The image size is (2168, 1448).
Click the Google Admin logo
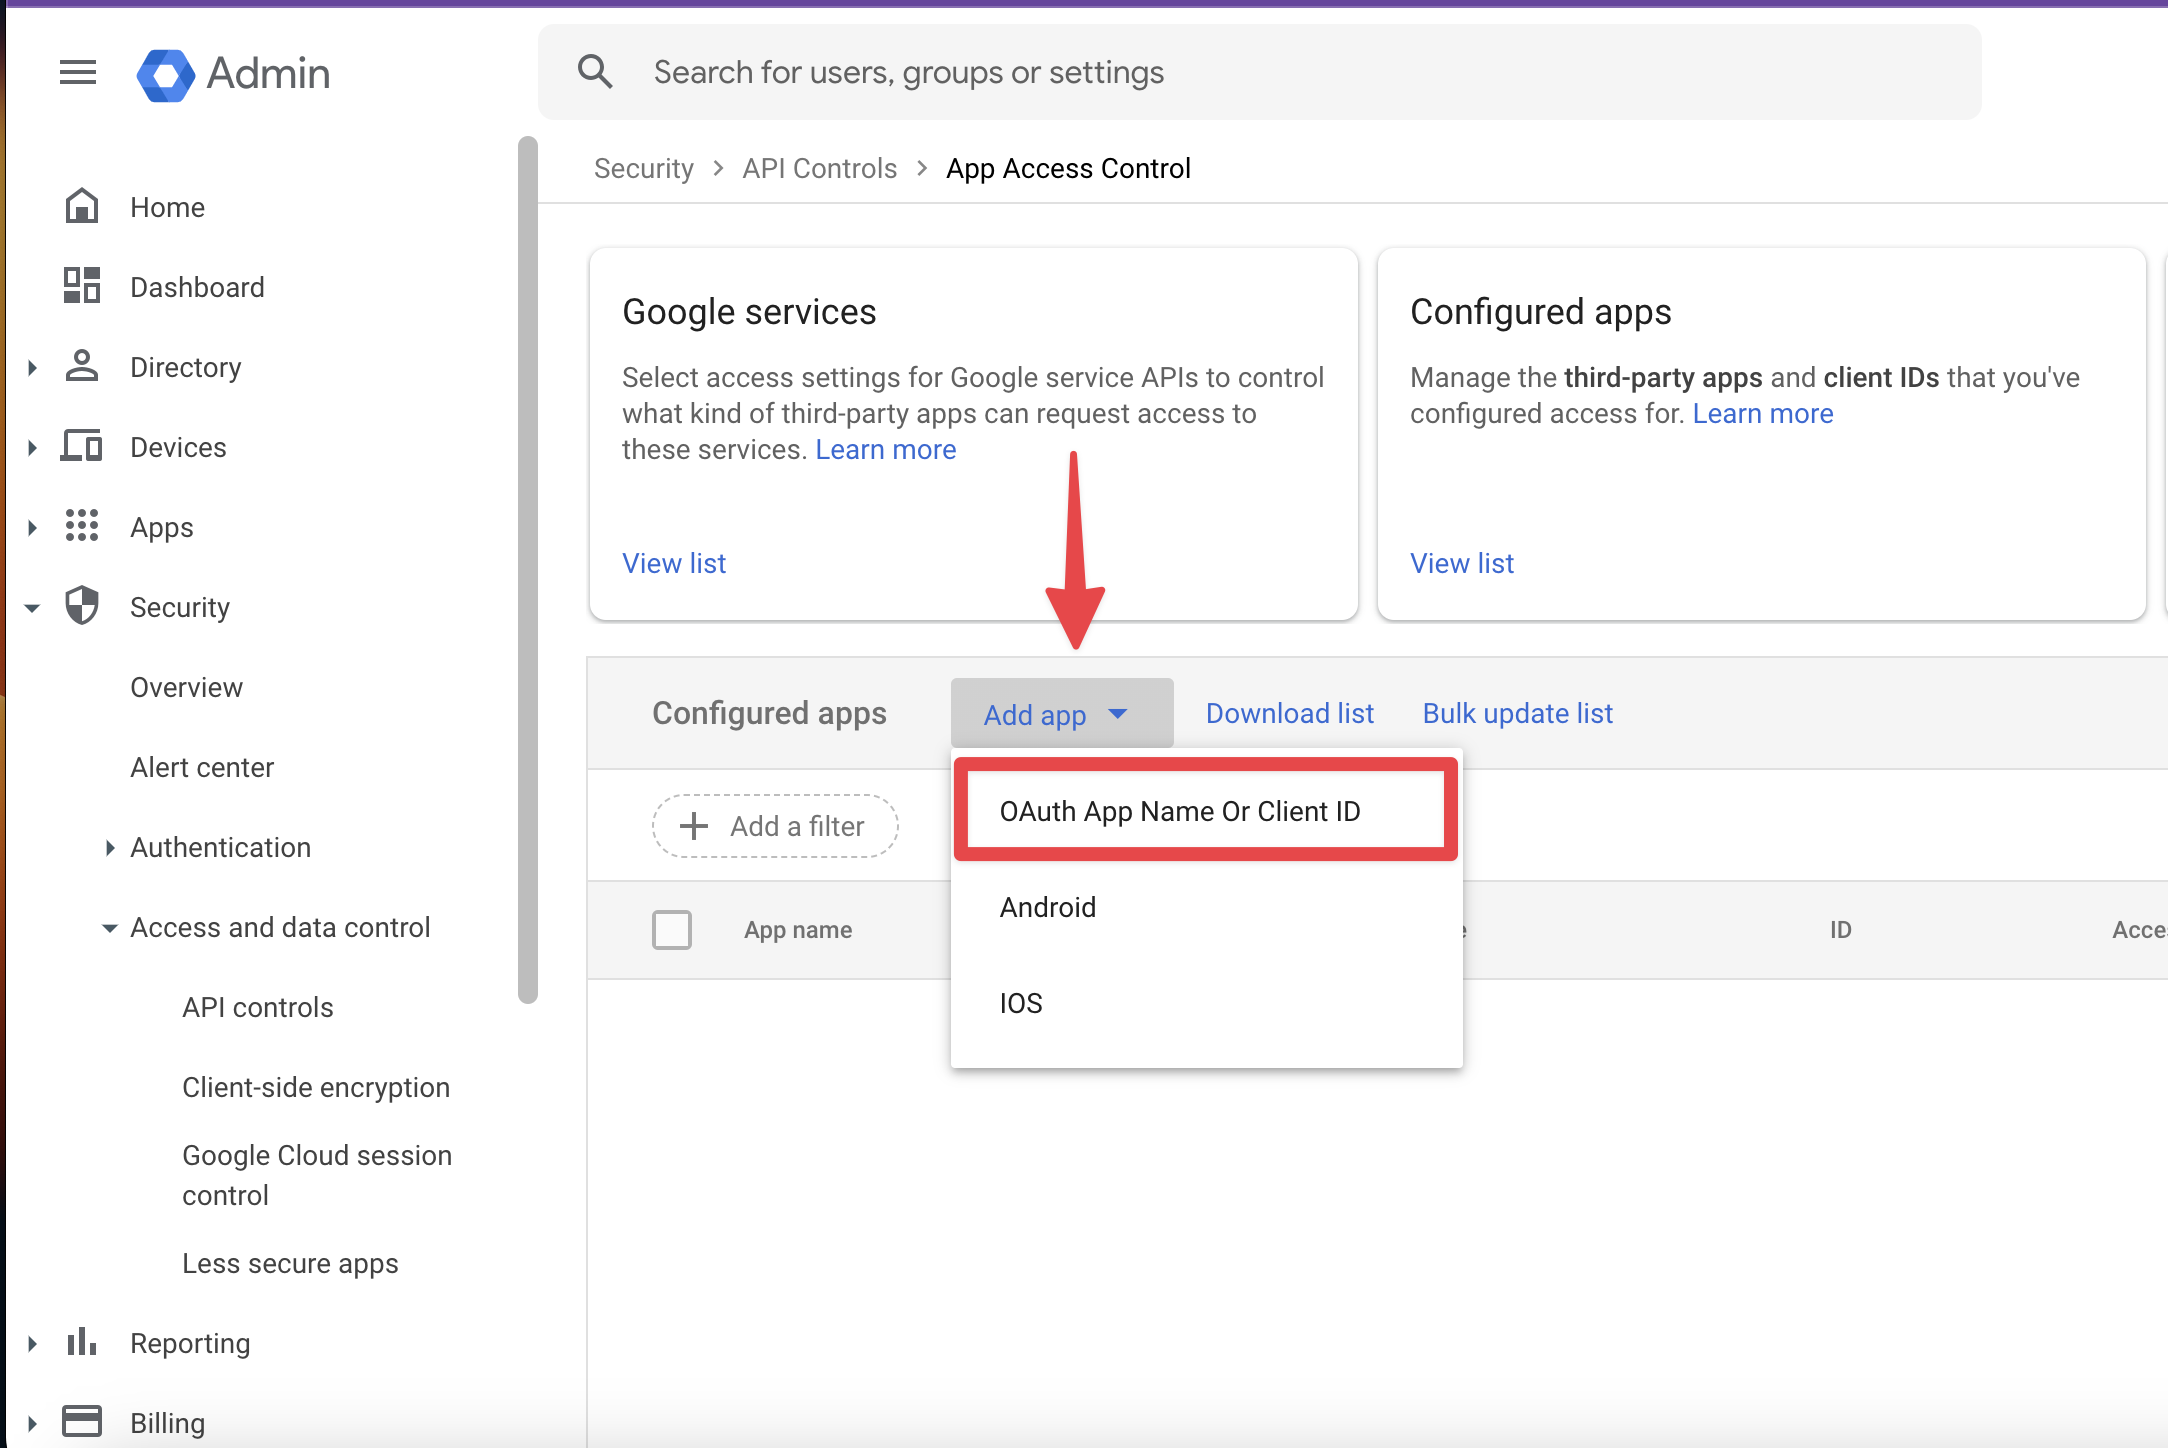[166, 74]
